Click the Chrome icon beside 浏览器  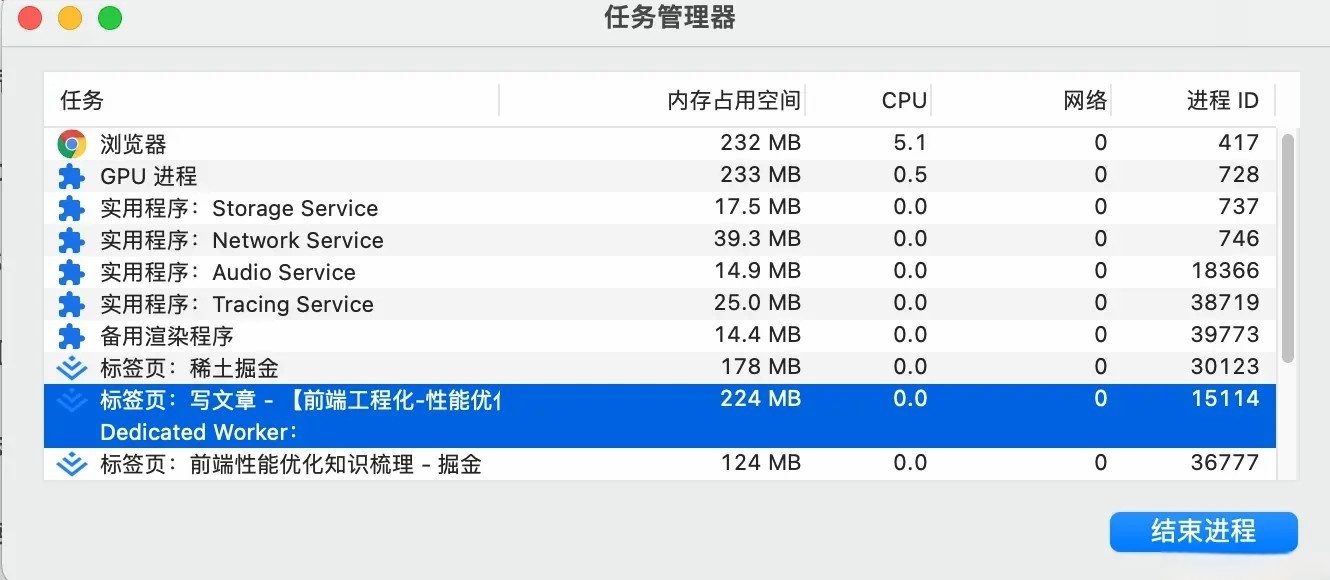71,144
